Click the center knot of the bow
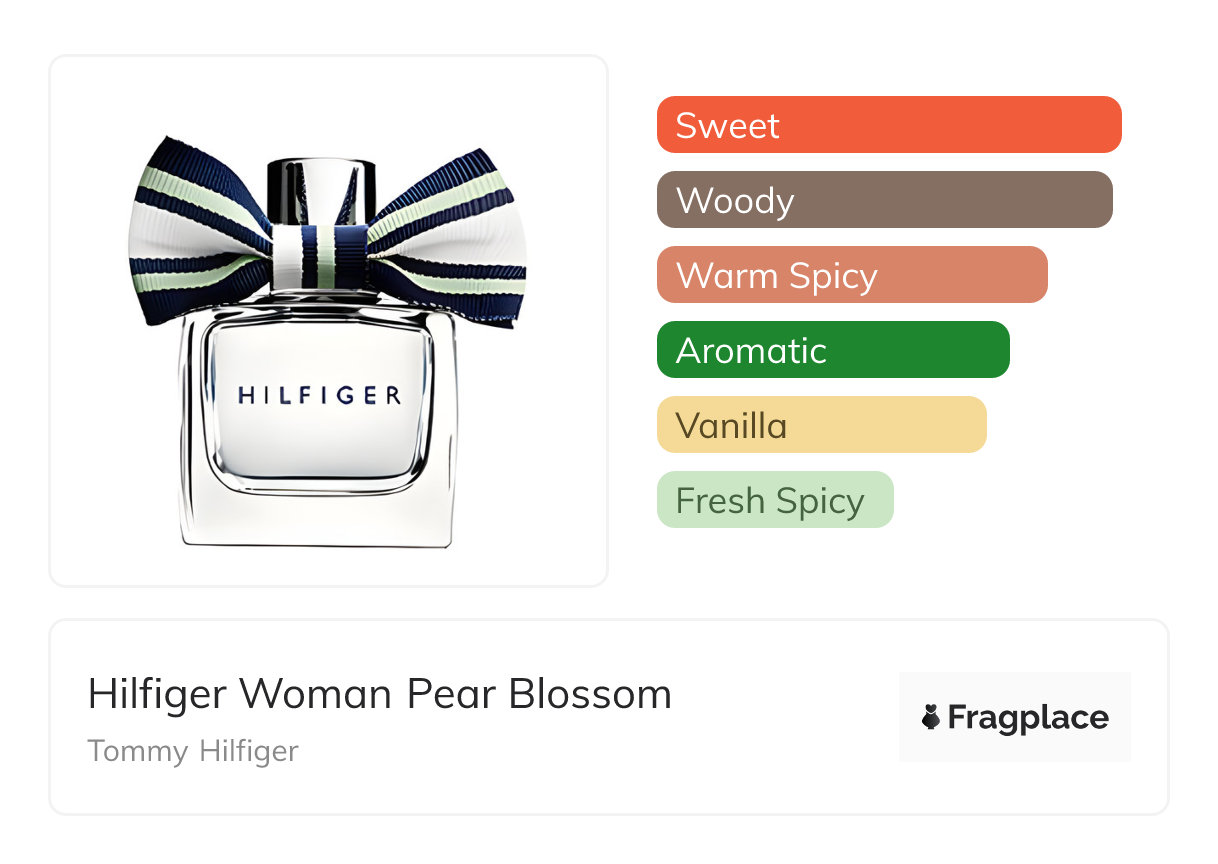The height and width of the screenshot is (864, 1218). pos(321,256)
